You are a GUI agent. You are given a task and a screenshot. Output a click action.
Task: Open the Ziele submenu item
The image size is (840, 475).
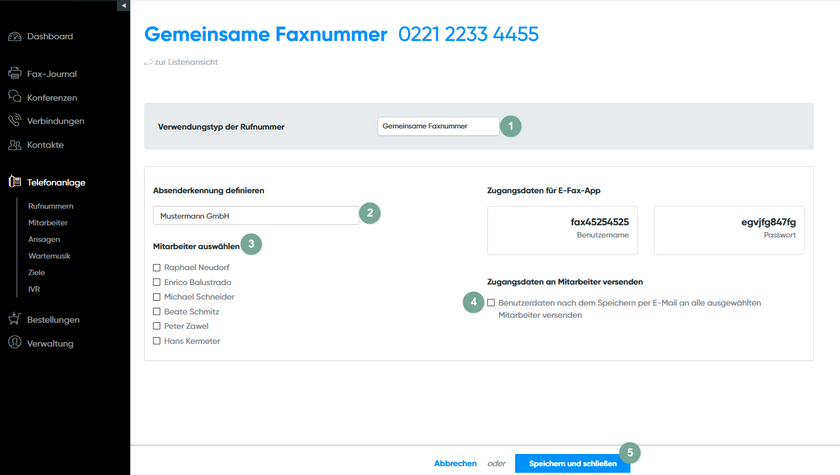pyautogui.click(x=36, y=273)
